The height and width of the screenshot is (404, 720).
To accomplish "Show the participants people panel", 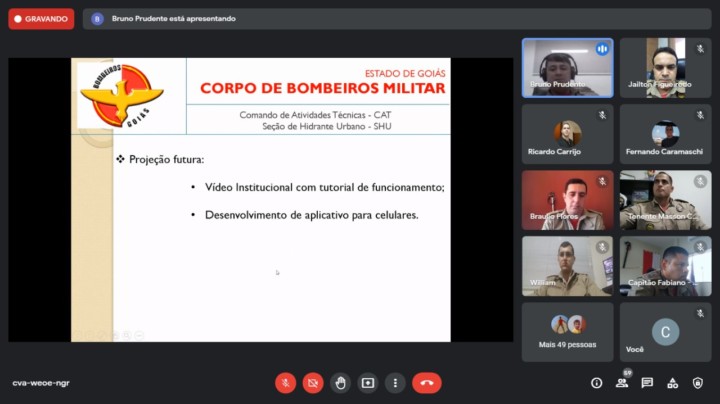I will point(622,383).
